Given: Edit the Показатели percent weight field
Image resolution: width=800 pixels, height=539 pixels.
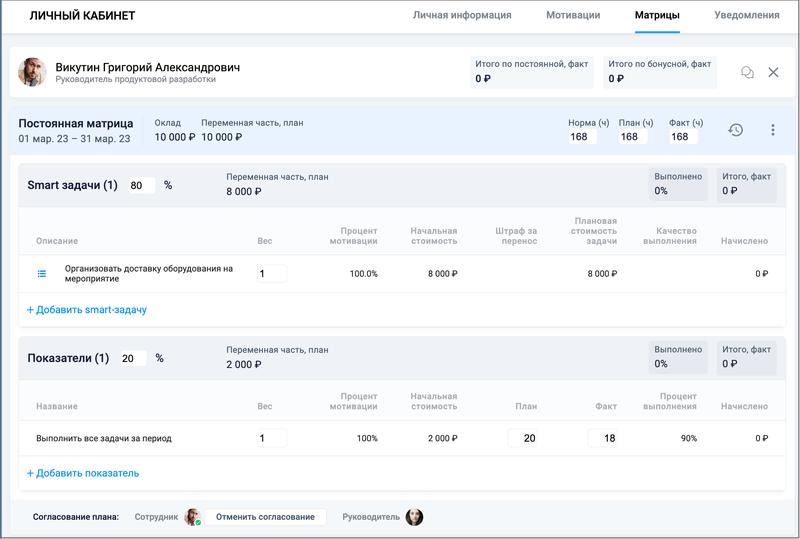Looking at the screenshot, I should [x=133, y=358].
